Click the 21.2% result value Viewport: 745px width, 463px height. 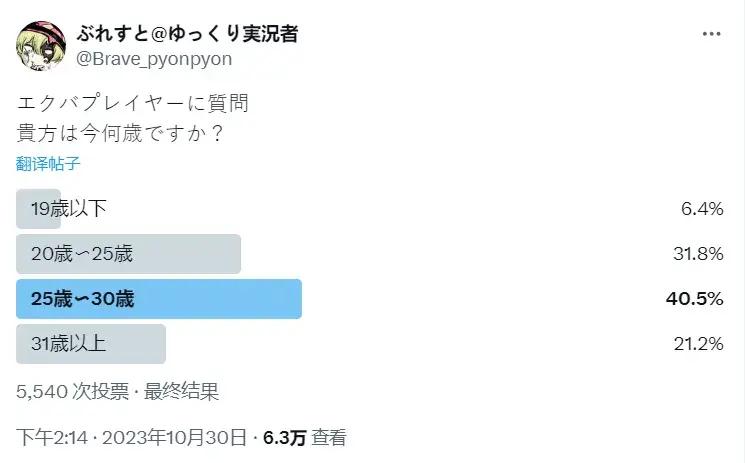697,344
